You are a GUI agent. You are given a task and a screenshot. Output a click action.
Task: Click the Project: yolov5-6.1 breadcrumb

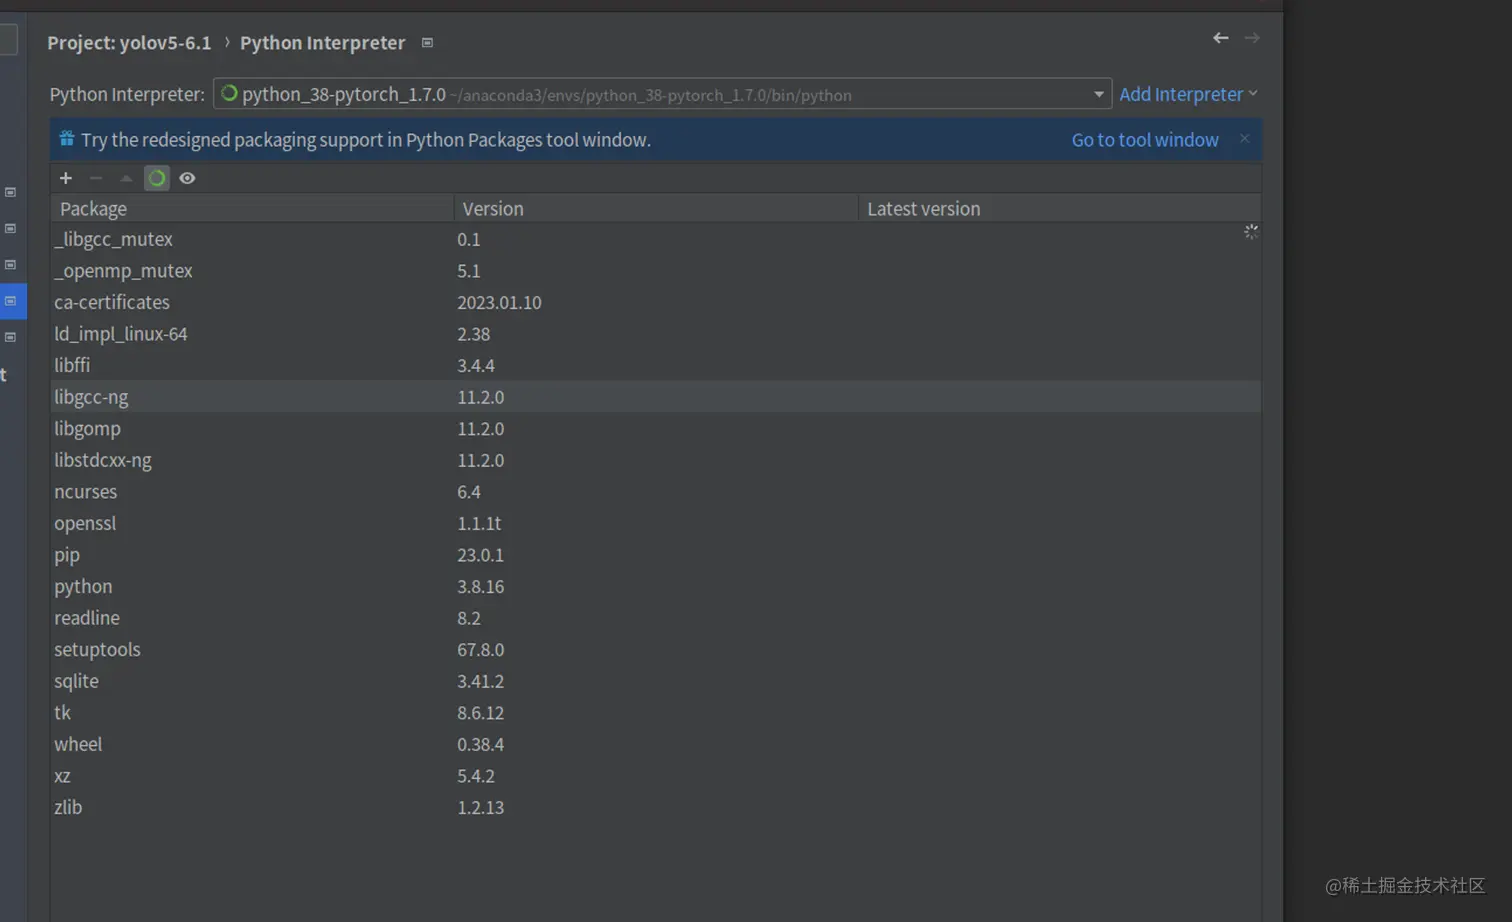tap(129, 43)
